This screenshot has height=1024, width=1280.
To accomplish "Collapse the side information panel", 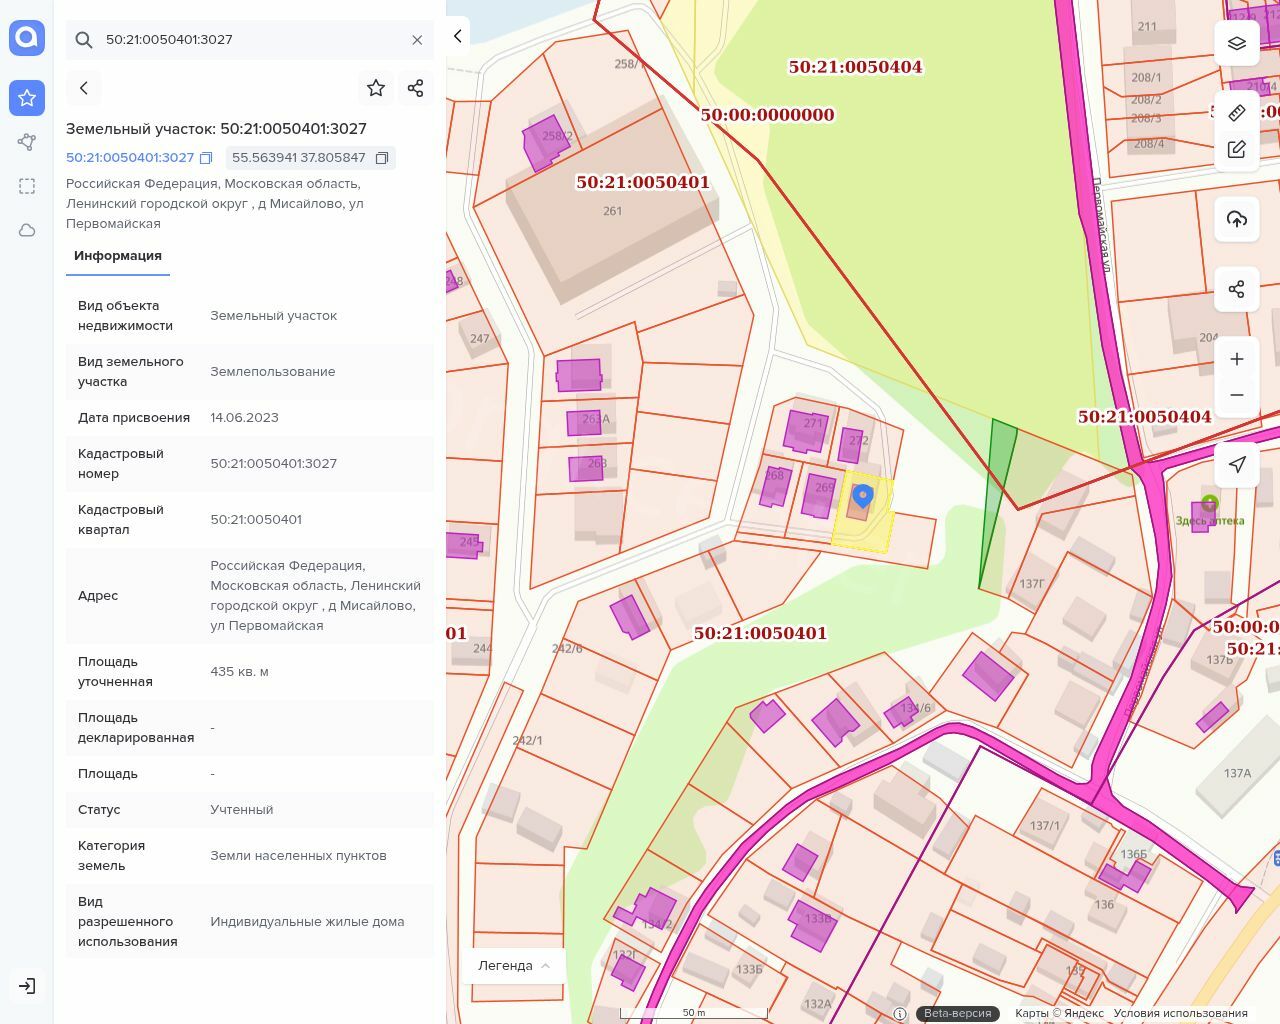I will tap(458, 36).
